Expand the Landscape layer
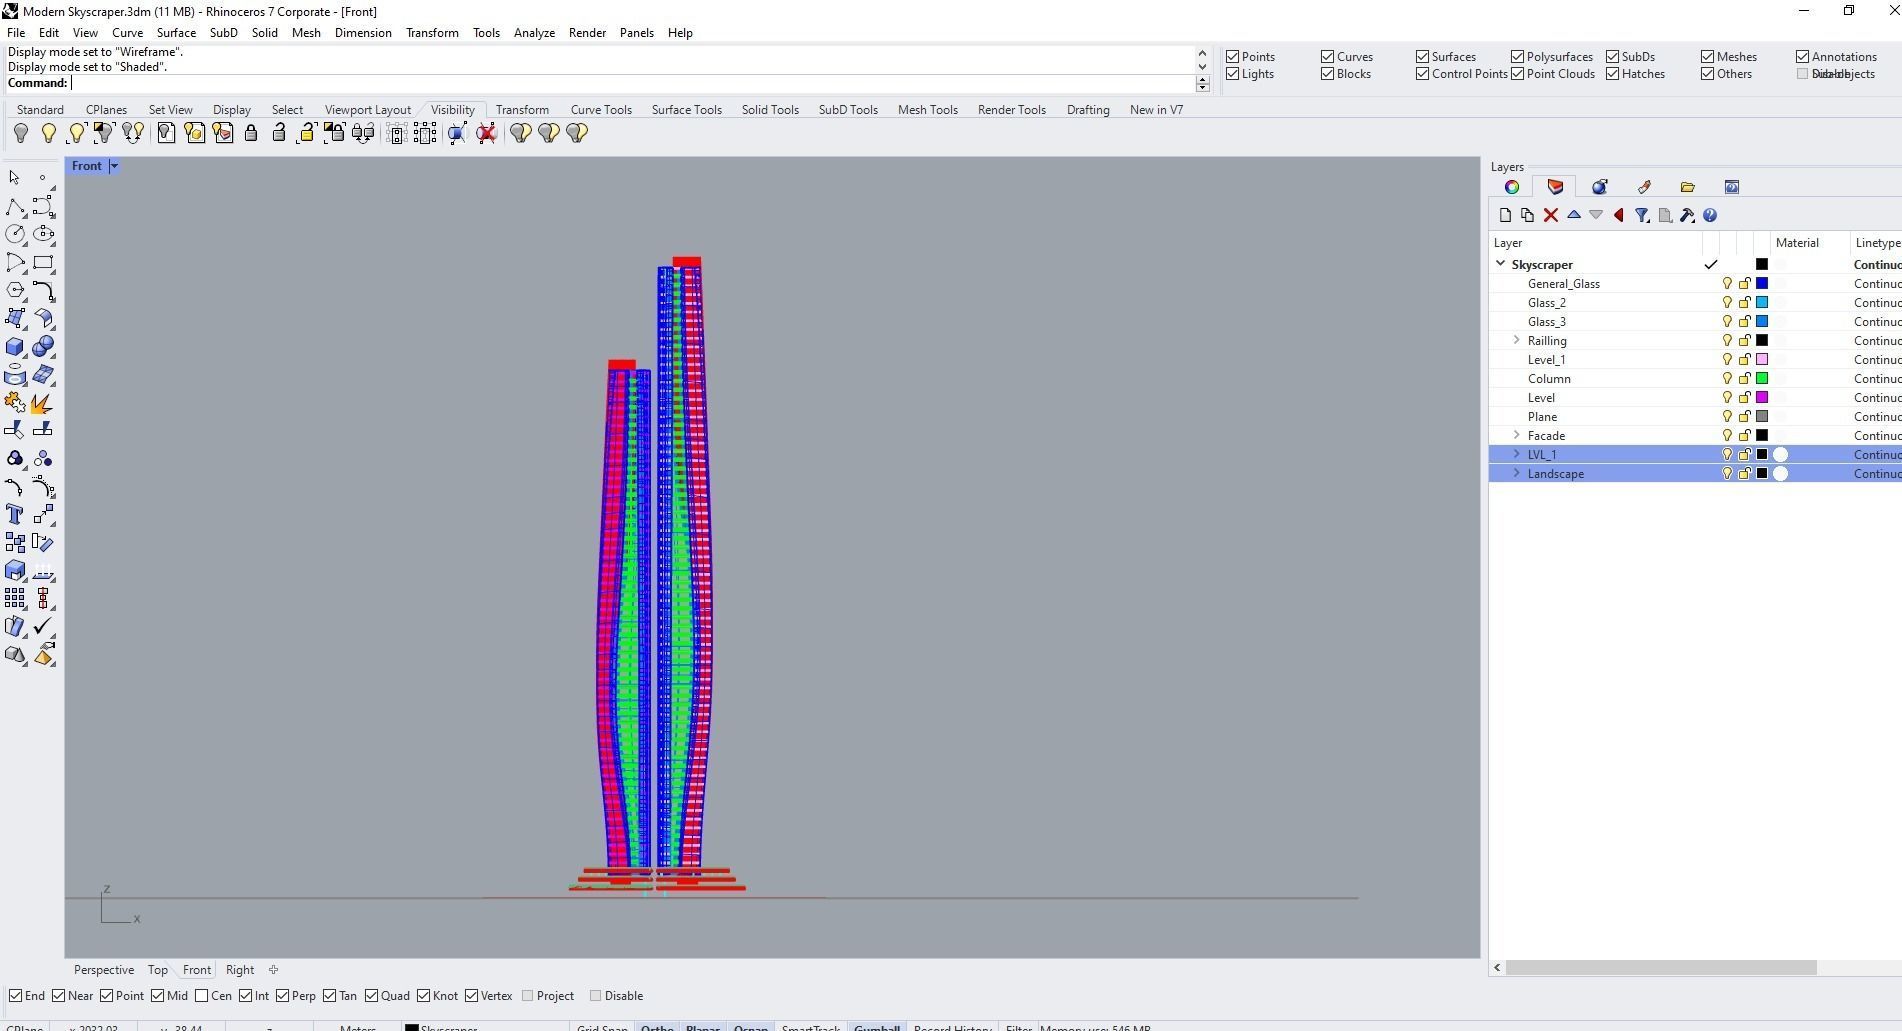1902x1031 pixels. coord(1517,474)
